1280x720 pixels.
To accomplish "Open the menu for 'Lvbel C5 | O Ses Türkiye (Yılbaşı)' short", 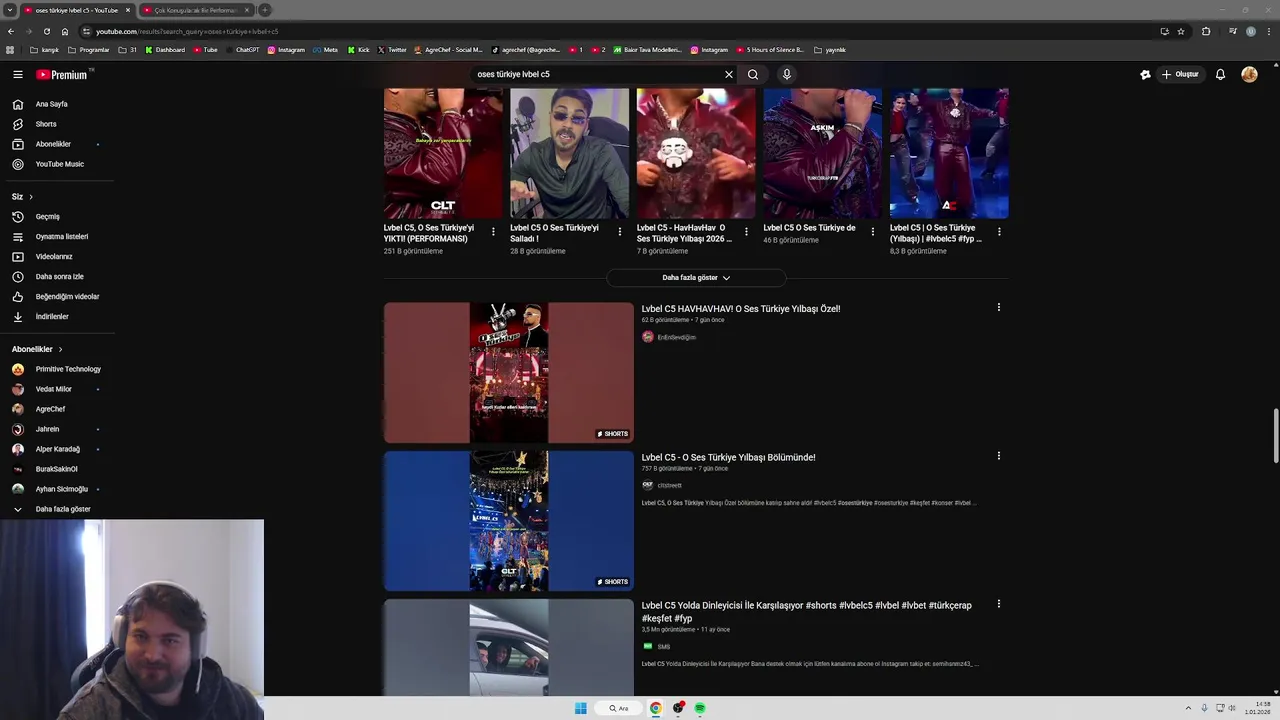I will 999,232.
